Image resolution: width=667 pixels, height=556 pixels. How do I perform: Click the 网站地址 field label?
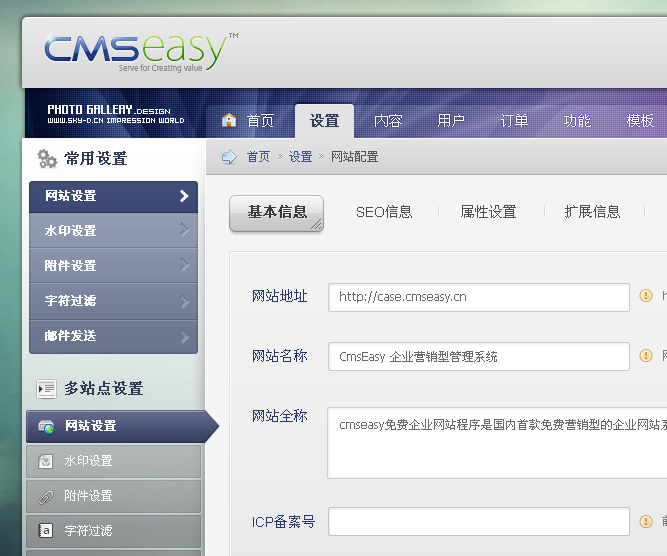click(x=279, y=296)
